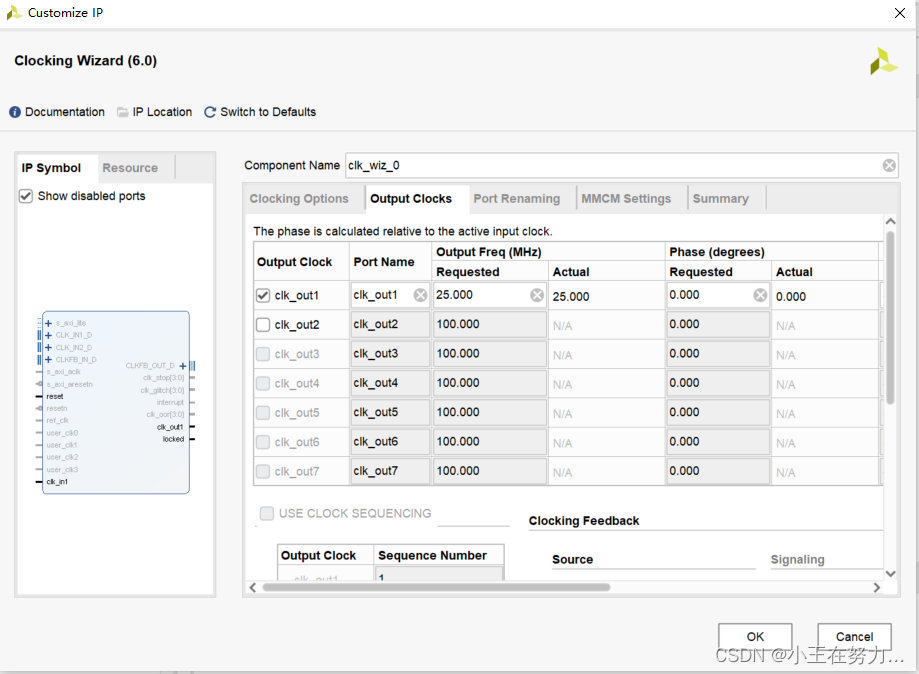Enable the clk_out2 output clock
The width and height of the screenshot is (919, 674).
pyautogui.click(x=263, y=325)
